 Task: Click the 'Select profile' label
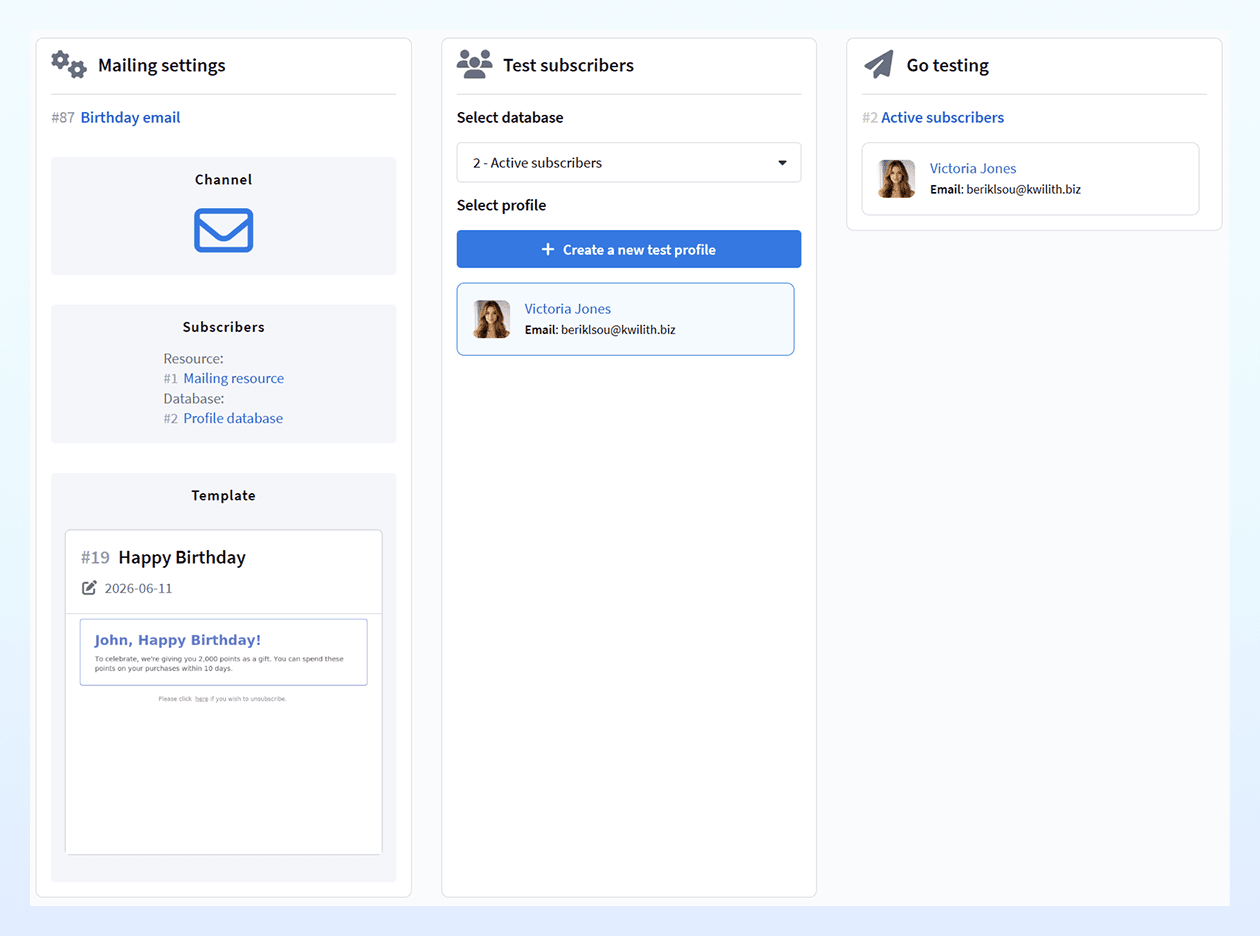point(502,205)
